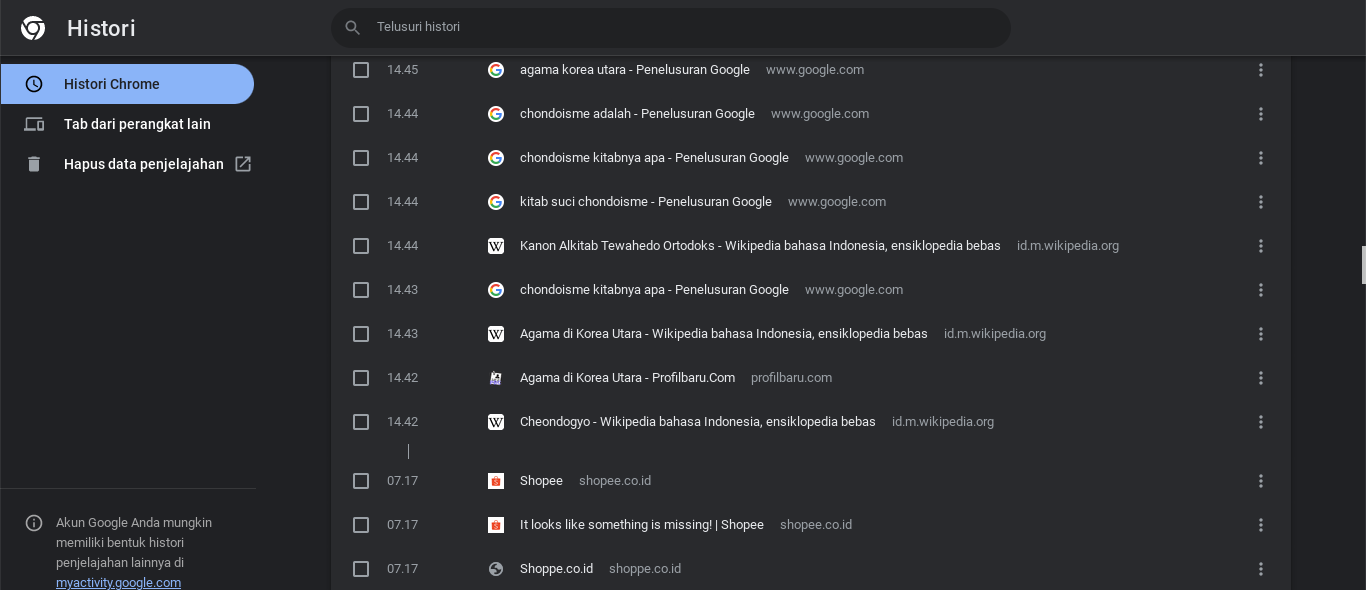The width and height of the screenshot is (1366, 590).
Task: Open the myactivity.google.com link
Action: (118, 582)
